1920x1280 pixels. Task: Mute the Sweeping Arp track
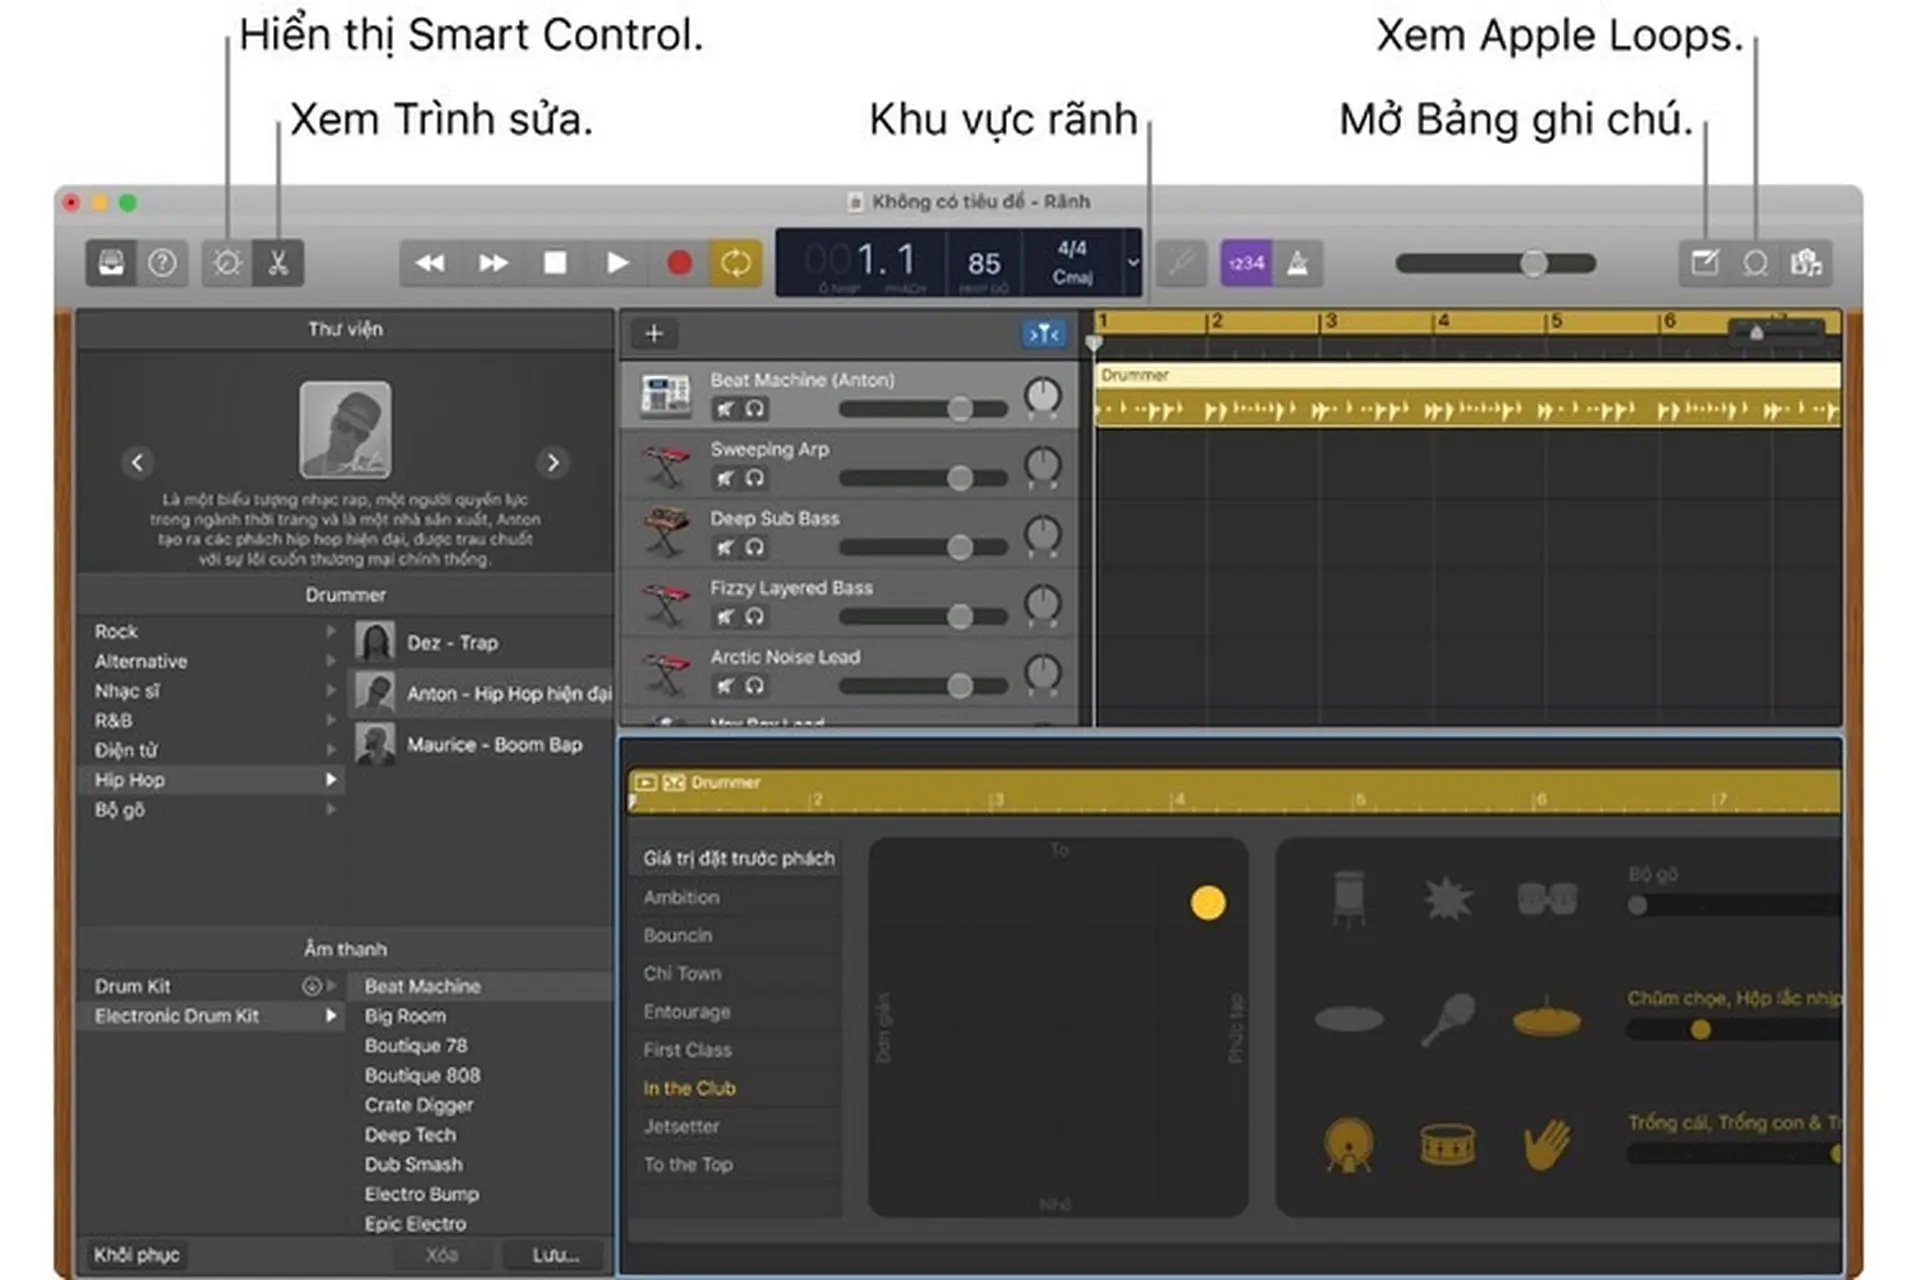click(x=726, y=478)
